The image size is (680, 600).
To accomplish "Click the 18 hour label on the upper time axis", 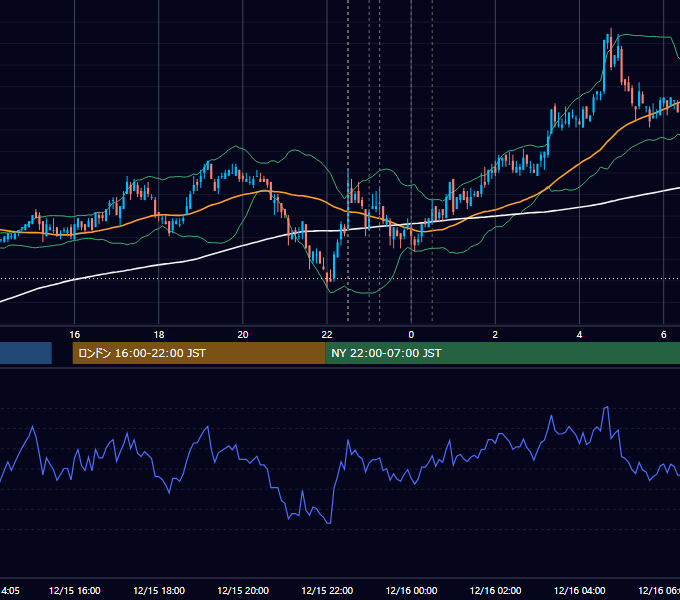I will [x=159, y=334].
